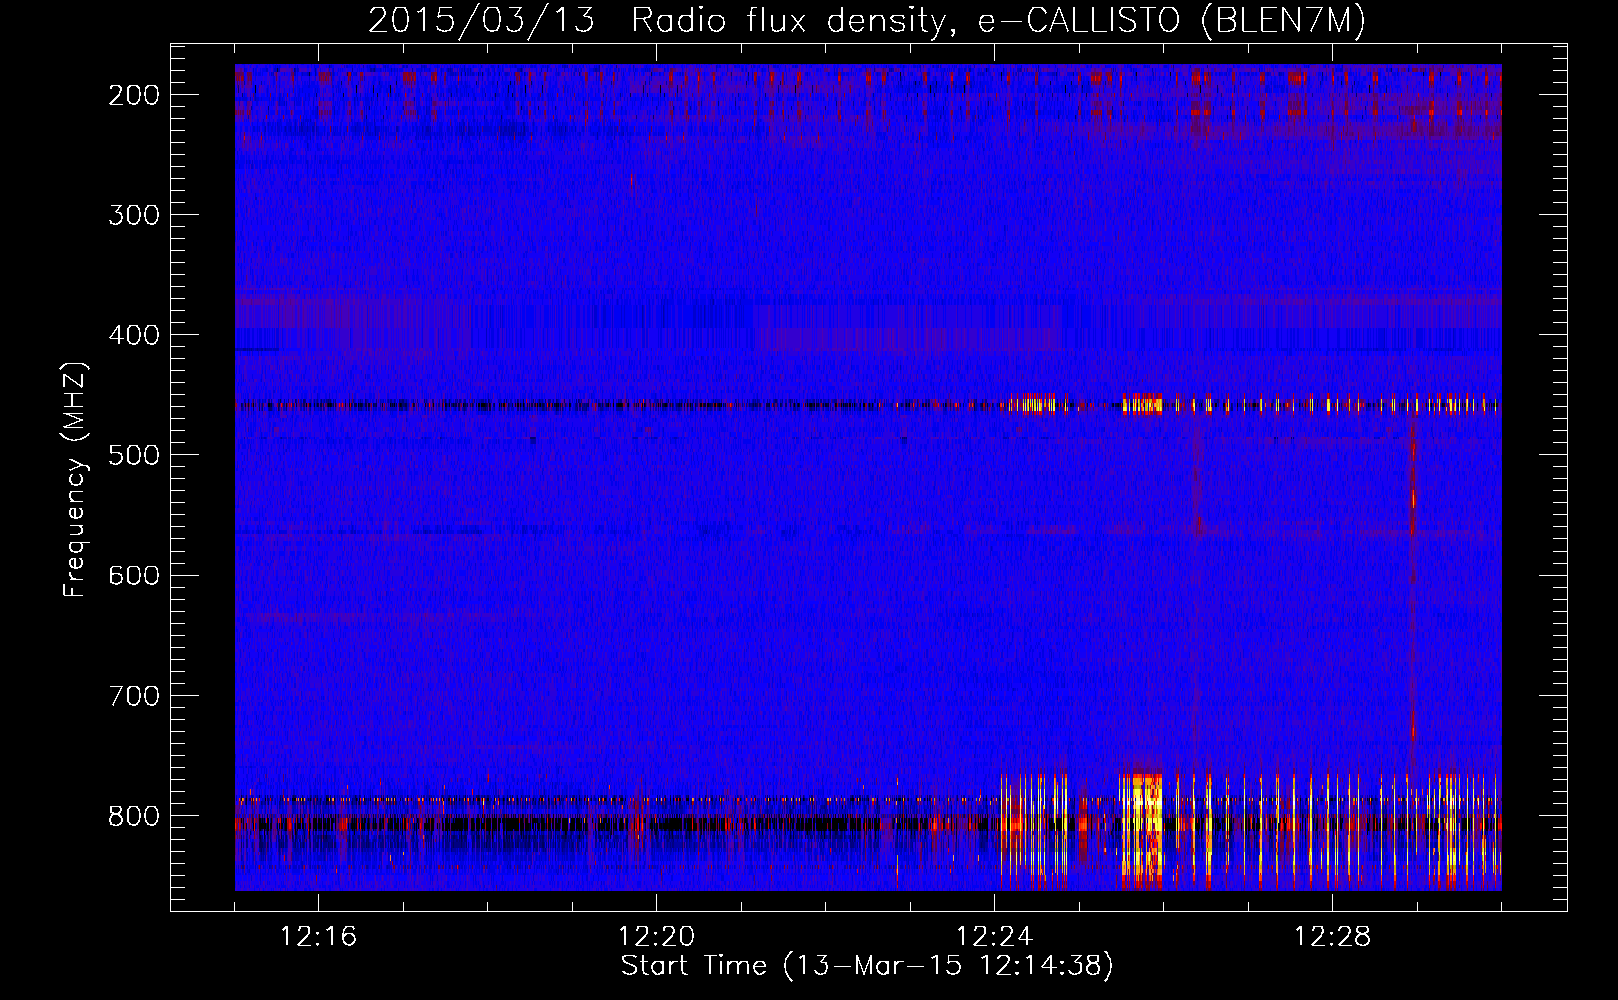Click the 12:24 time tick label
Screen dimensions: 1618x1000
tap(994, 937)
